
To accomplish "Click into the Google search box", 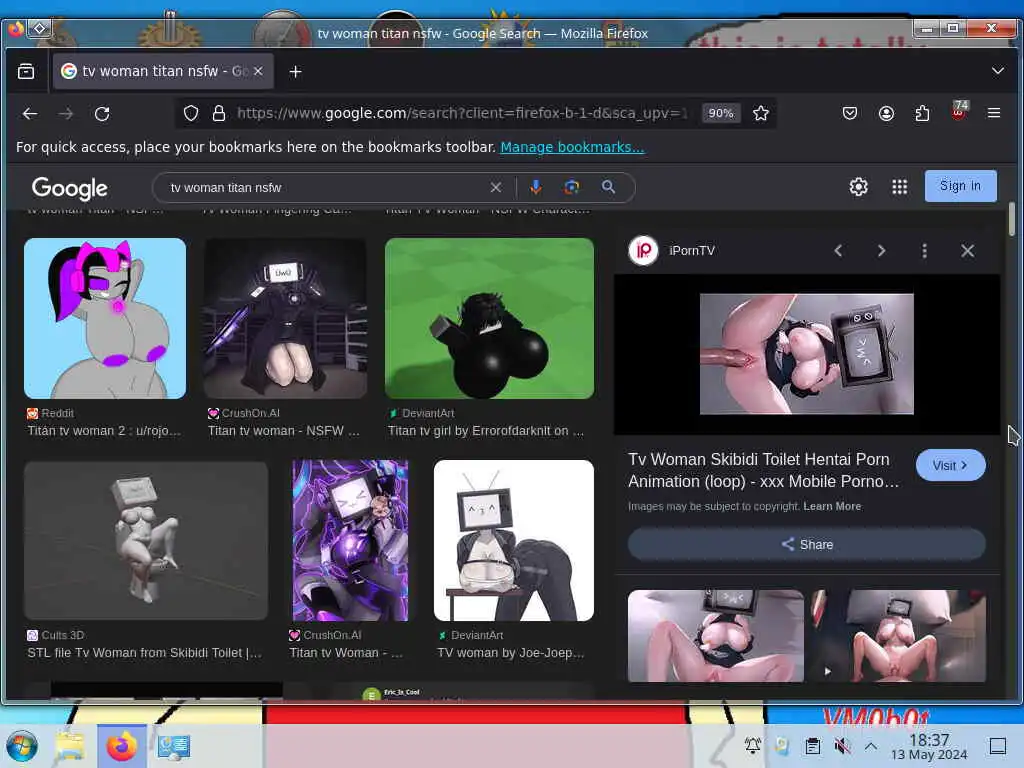I will pos(327,187).
